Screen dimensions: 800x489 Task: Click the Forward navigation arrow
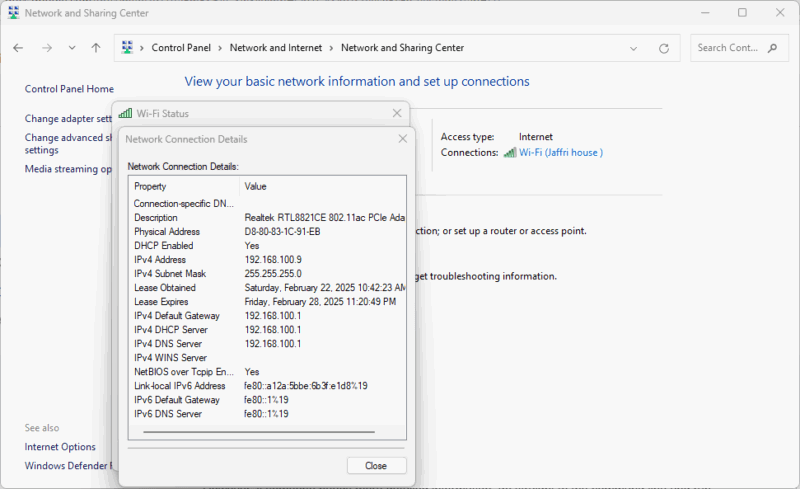(46, 48)
